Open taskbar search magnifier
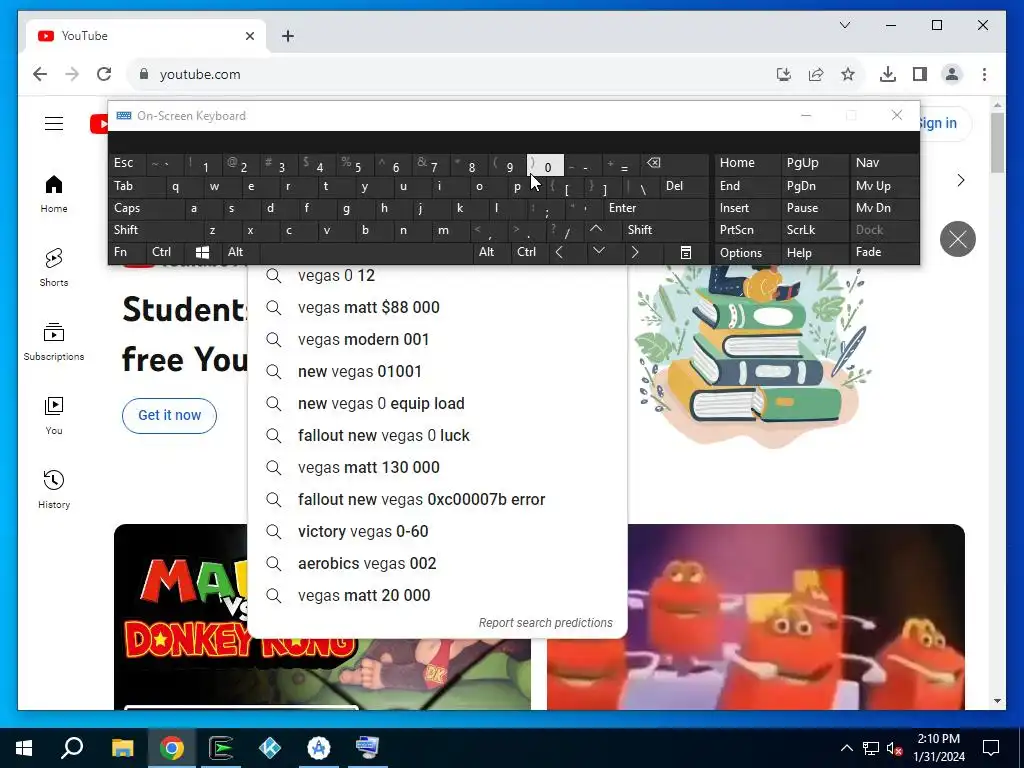 [72, 748]
